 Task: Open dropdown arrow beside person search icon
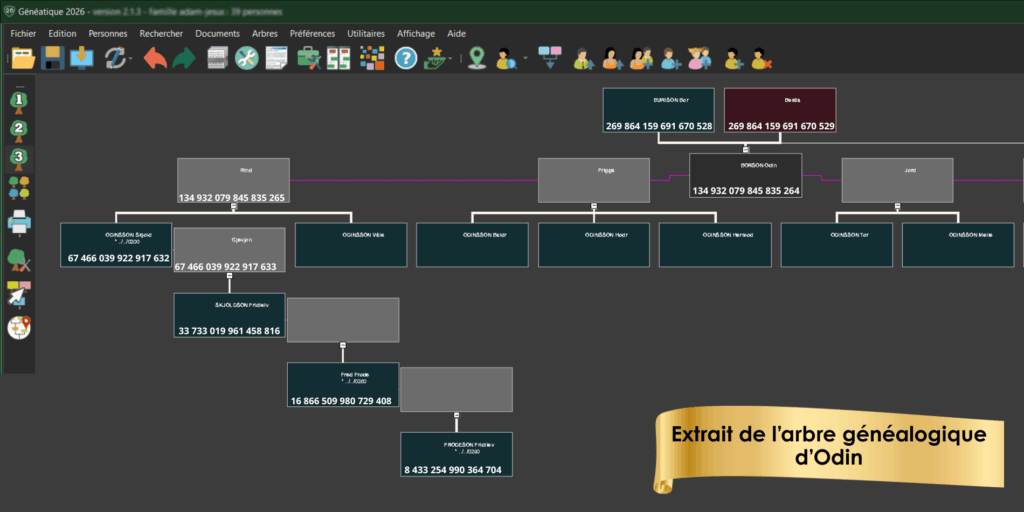[x=525, y=59]
